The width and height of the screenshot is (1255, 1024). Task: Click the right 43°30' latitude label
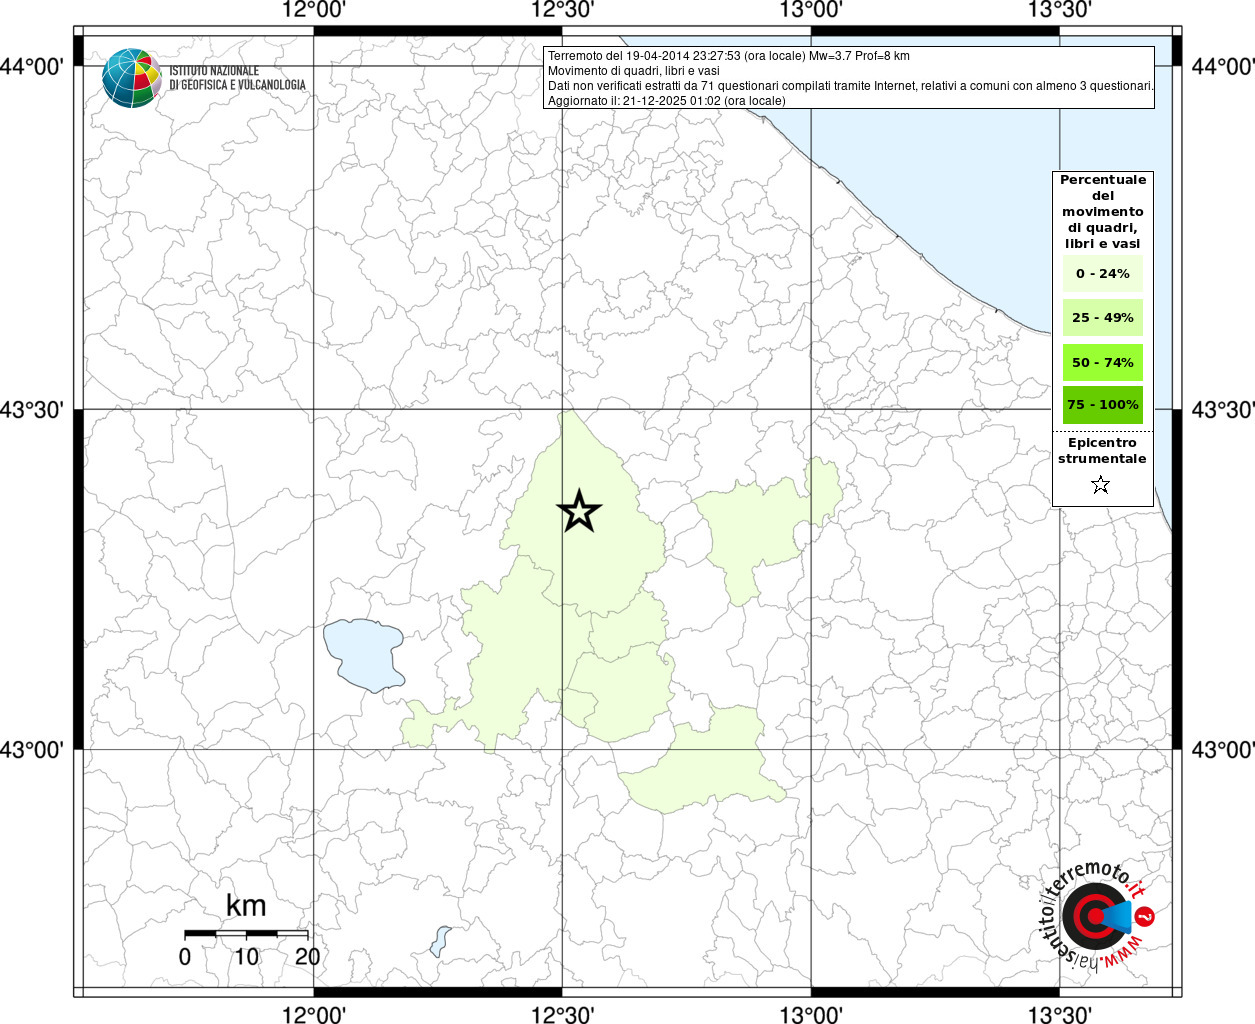(1222, 410)
